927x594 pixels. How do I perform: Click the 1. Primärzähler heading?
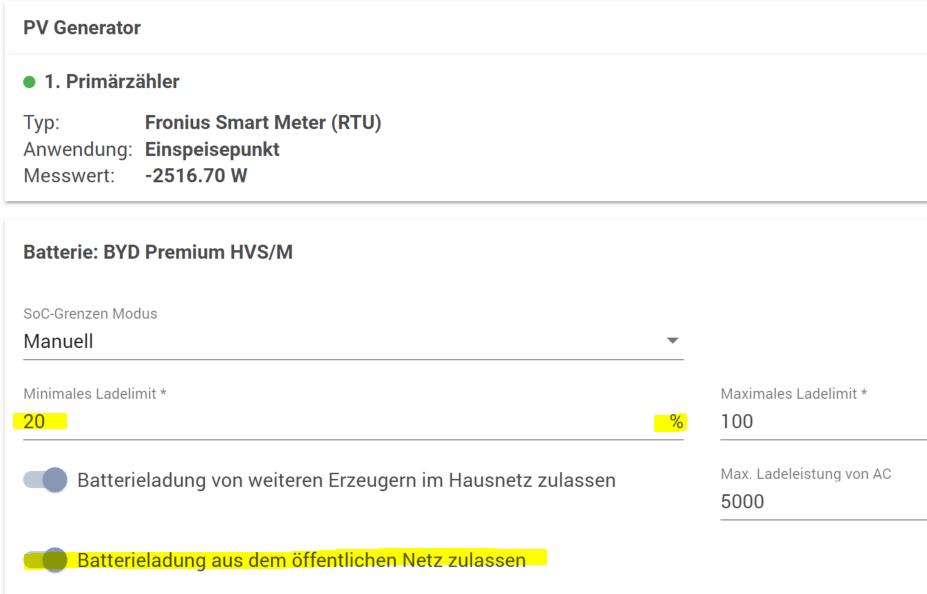tap(112, 82)
